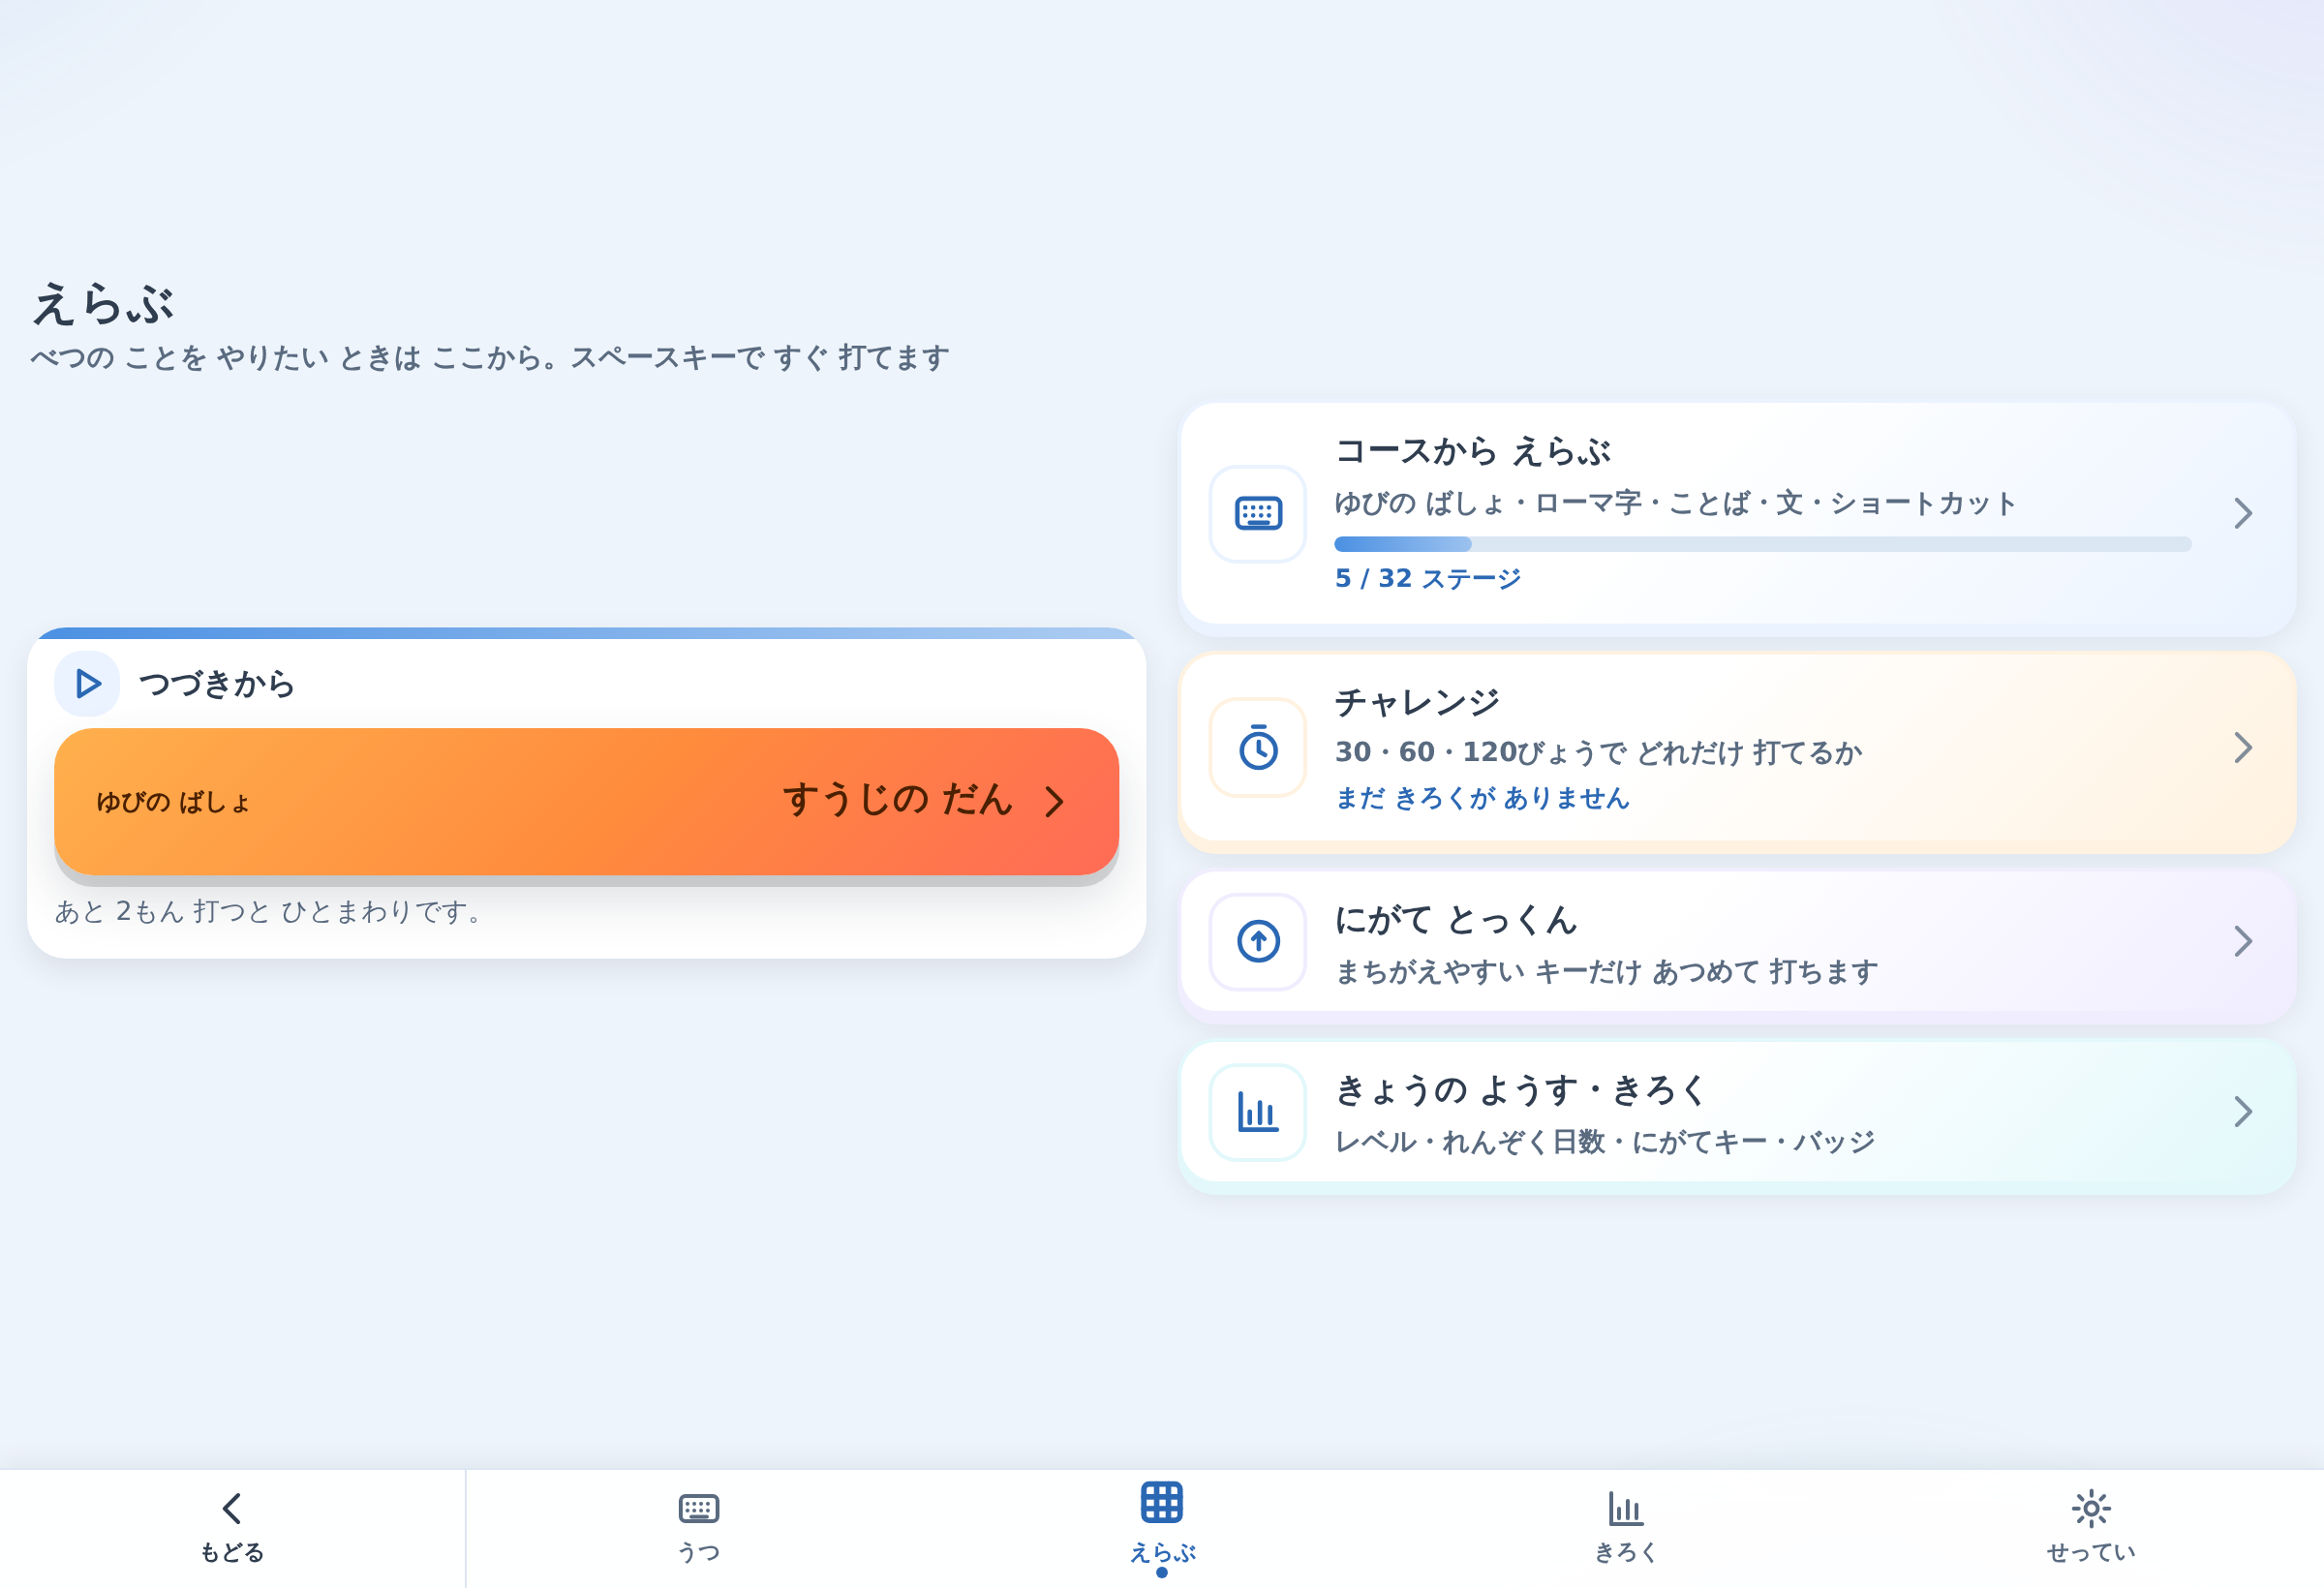Click the play triangle icon beside つづきから
This screenshot has width=2324, height=1588.
click(88, 684)
